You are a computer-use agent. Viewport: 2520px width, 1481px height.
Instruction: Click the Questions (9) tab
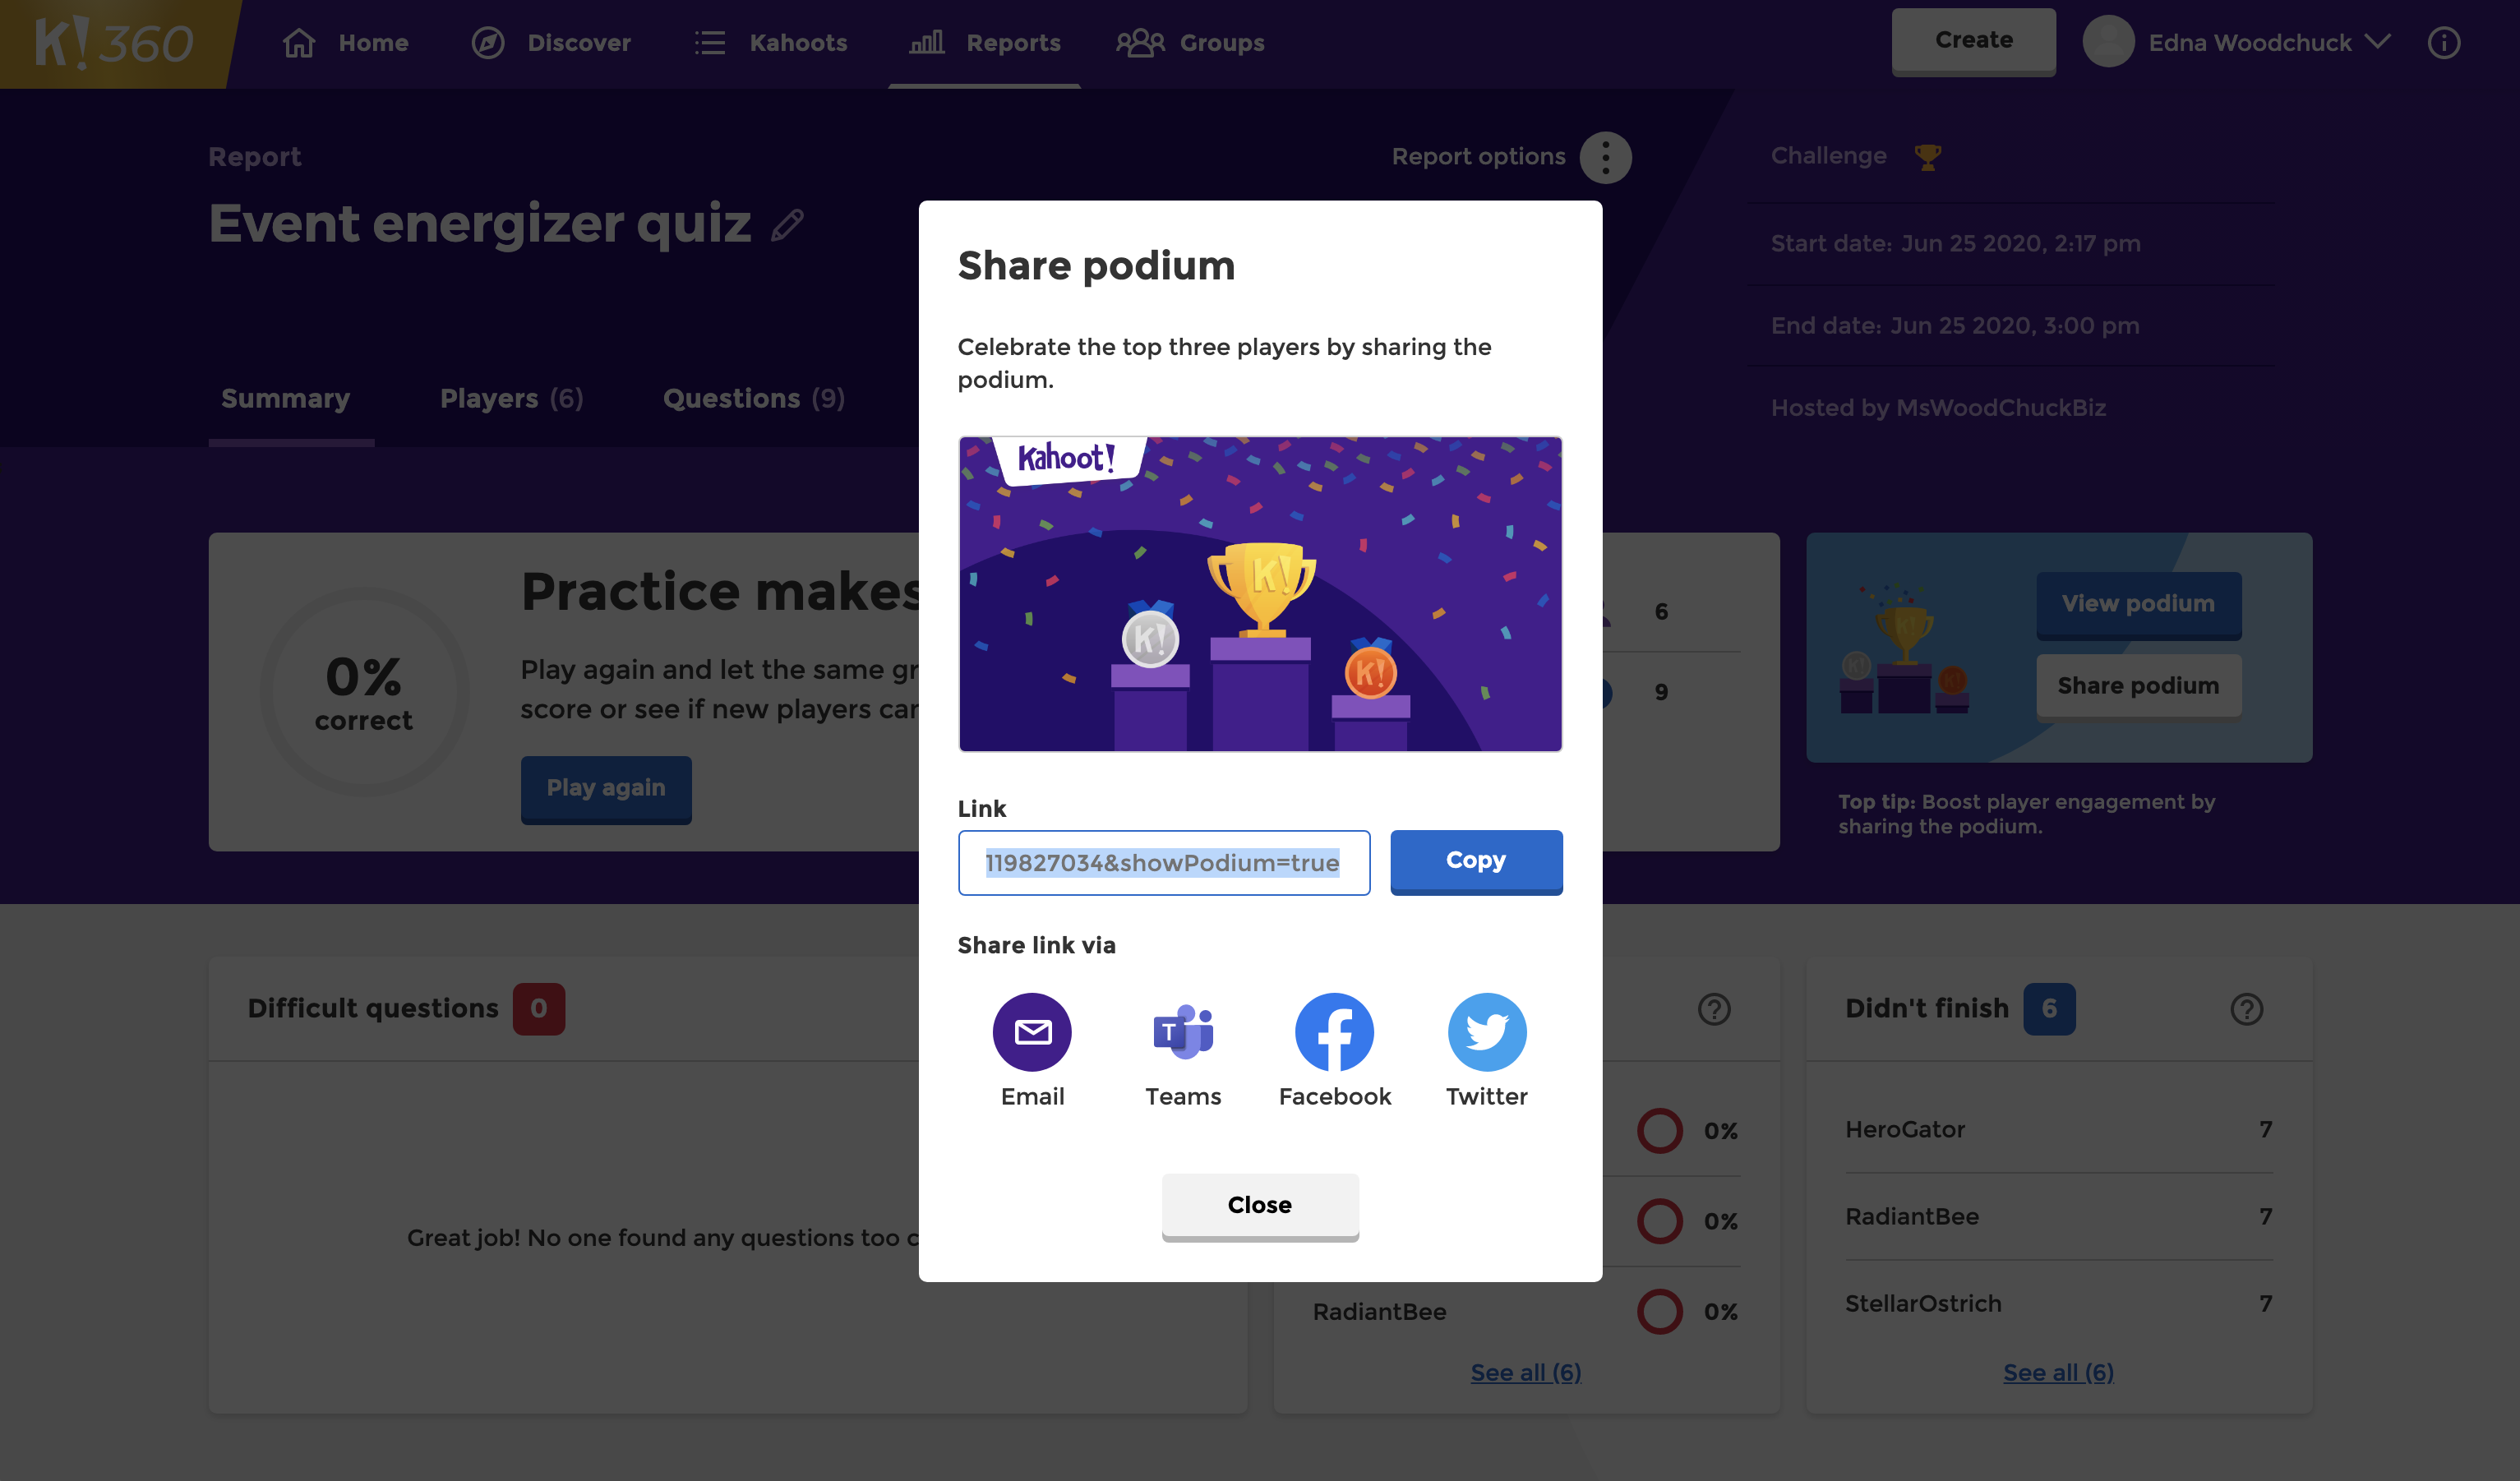tap(753, 397)
